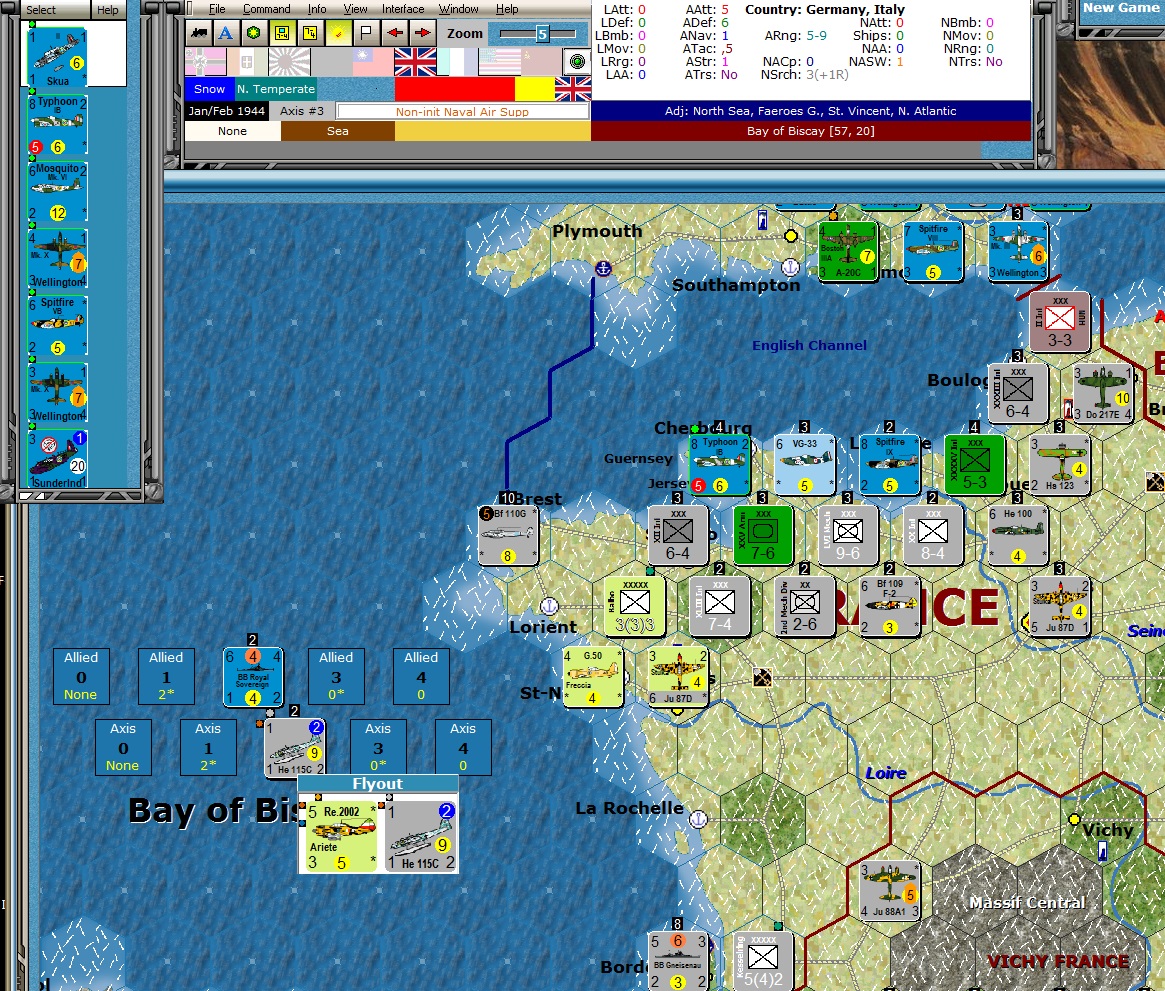The width and height of the screenshot is (1165, 991).
Task: Open the Interface menu
Action: 403,9
